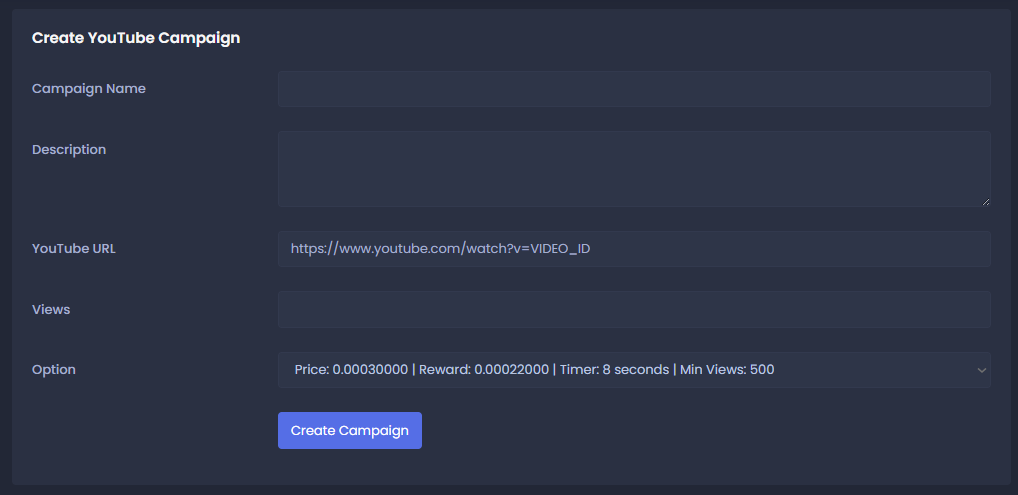1018x495 pixels.
Task: Click the Campaign Name input field
Action: pyautogui.click(x=634, y=89)
